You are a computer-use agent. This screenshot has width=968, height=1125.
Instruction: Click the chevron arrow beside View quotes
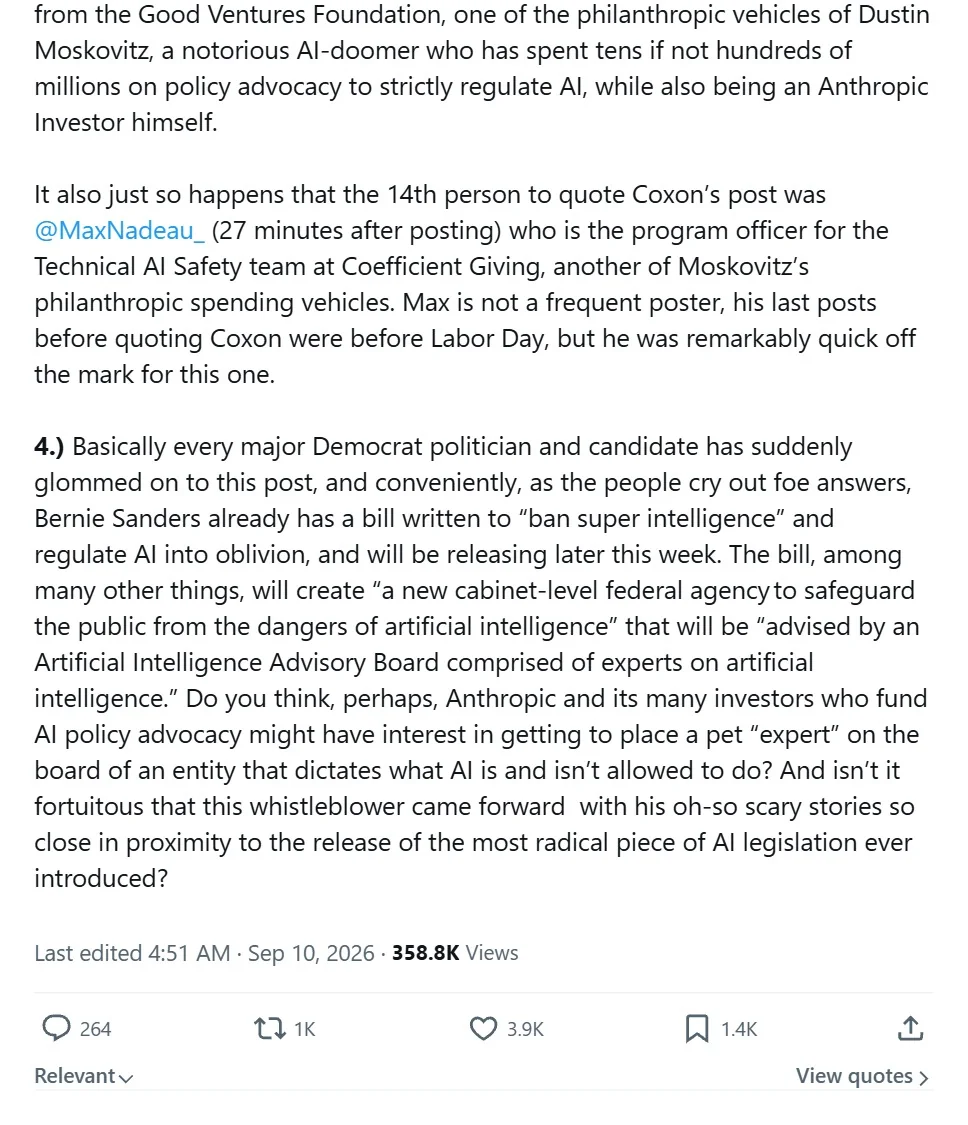[x=924, y=1078]
